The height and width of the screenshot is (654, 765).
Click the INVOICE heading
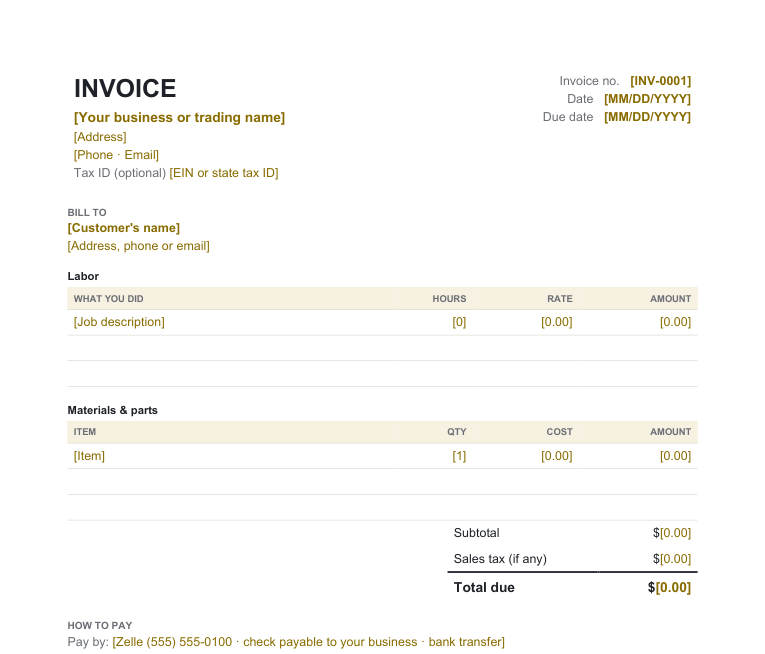pos(125,88)
